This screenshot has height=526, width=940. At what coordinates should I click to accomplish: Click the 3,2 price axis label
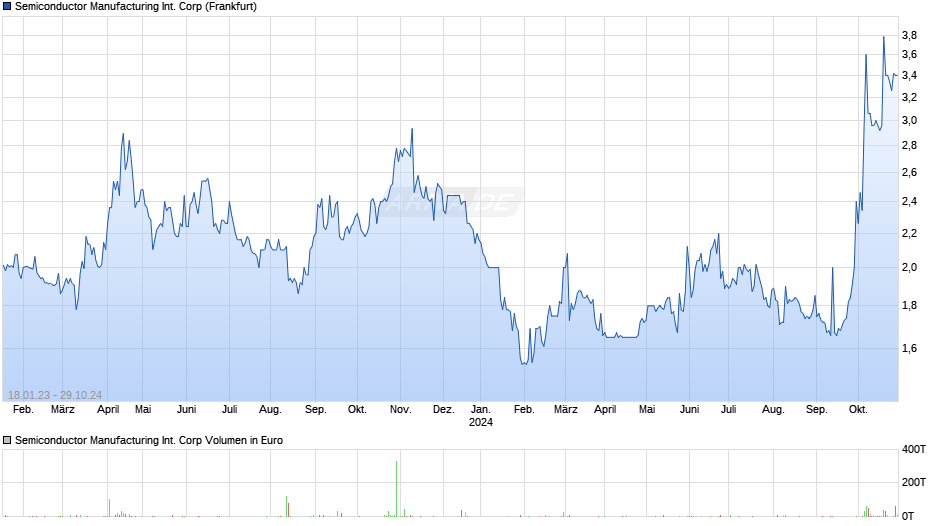tap(909, 97)
